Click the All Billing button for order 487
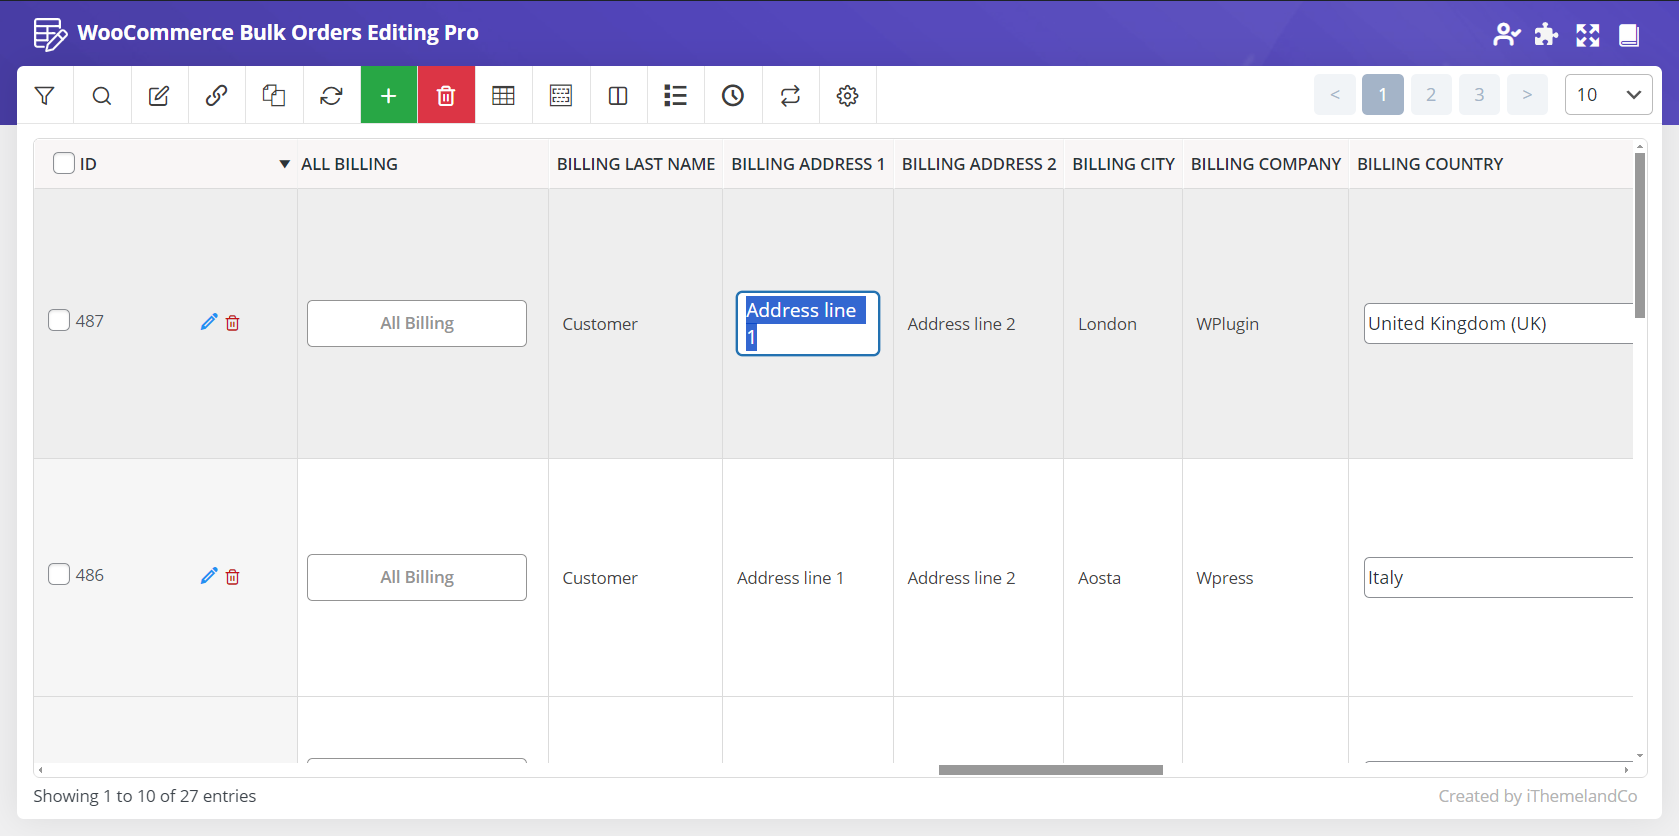Viewport: 1679px width, 836px height. 417,324
